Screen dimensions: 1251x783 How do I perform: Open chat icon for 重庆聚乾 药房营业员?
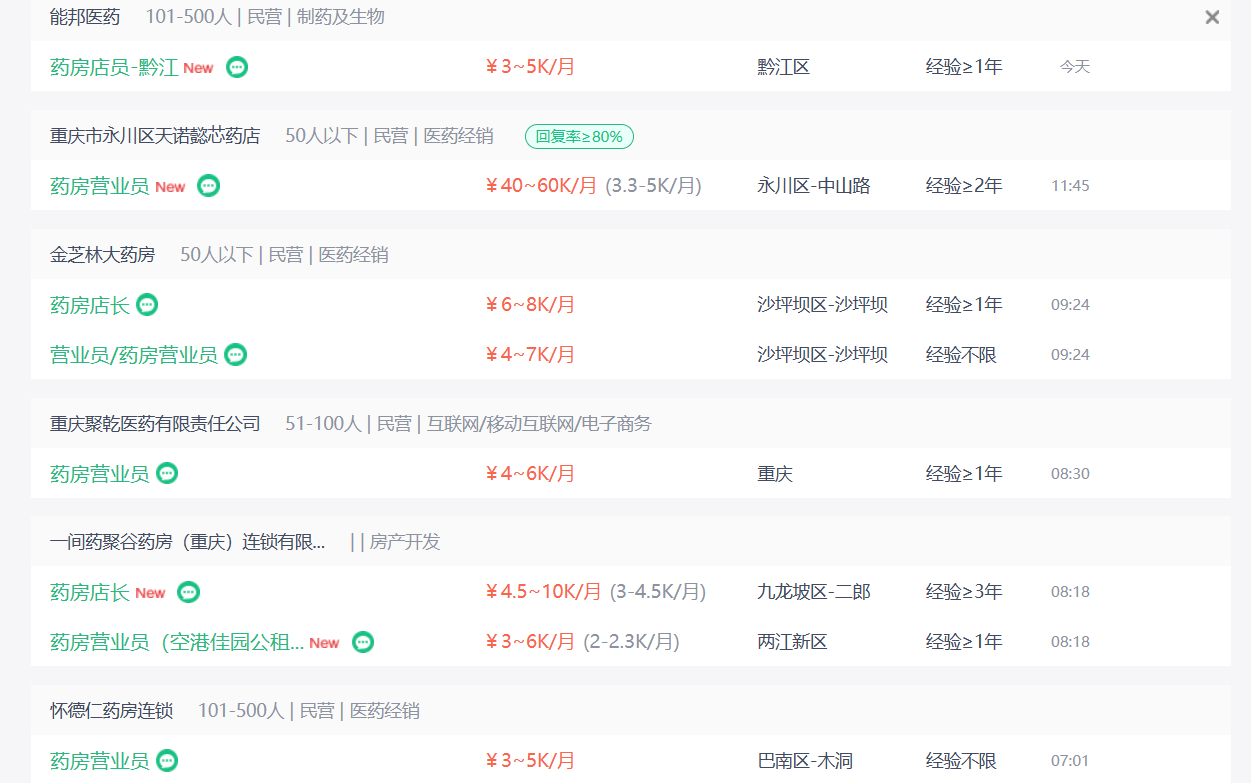click(x=167, y=474)
